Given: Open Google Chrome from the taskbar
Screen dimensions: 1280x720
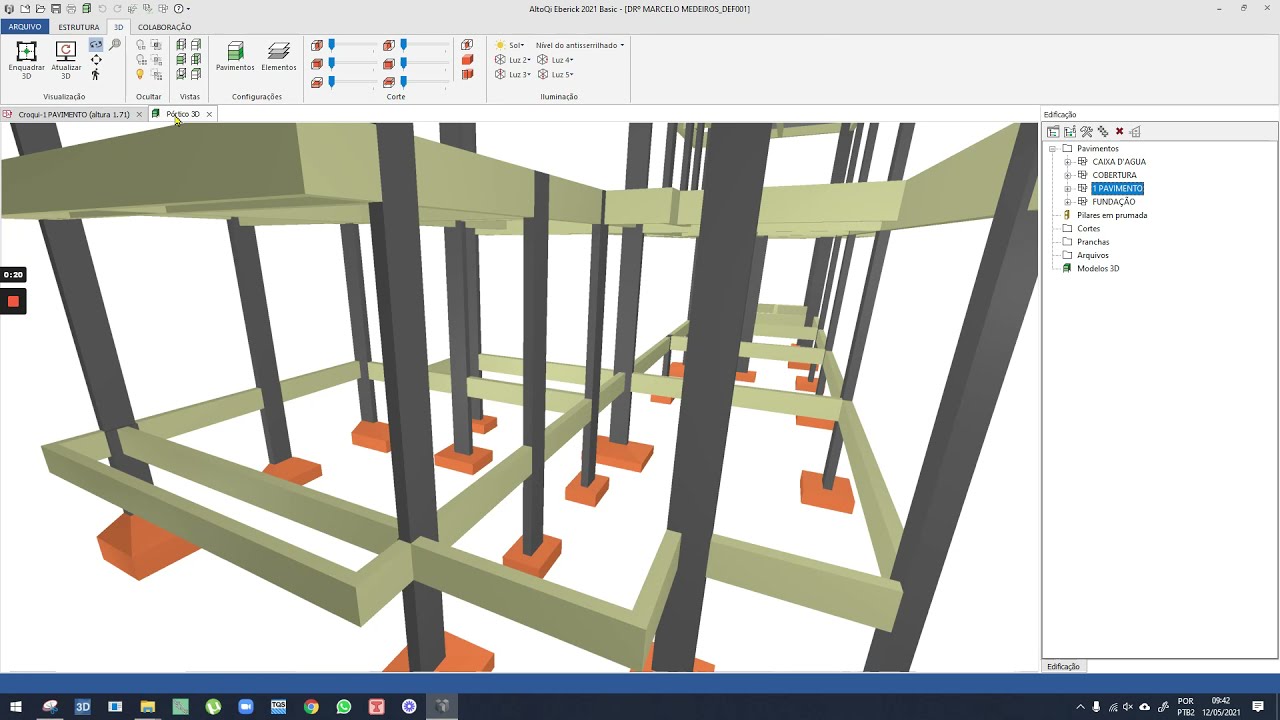Looking at the screenshot, I should 311,707.
